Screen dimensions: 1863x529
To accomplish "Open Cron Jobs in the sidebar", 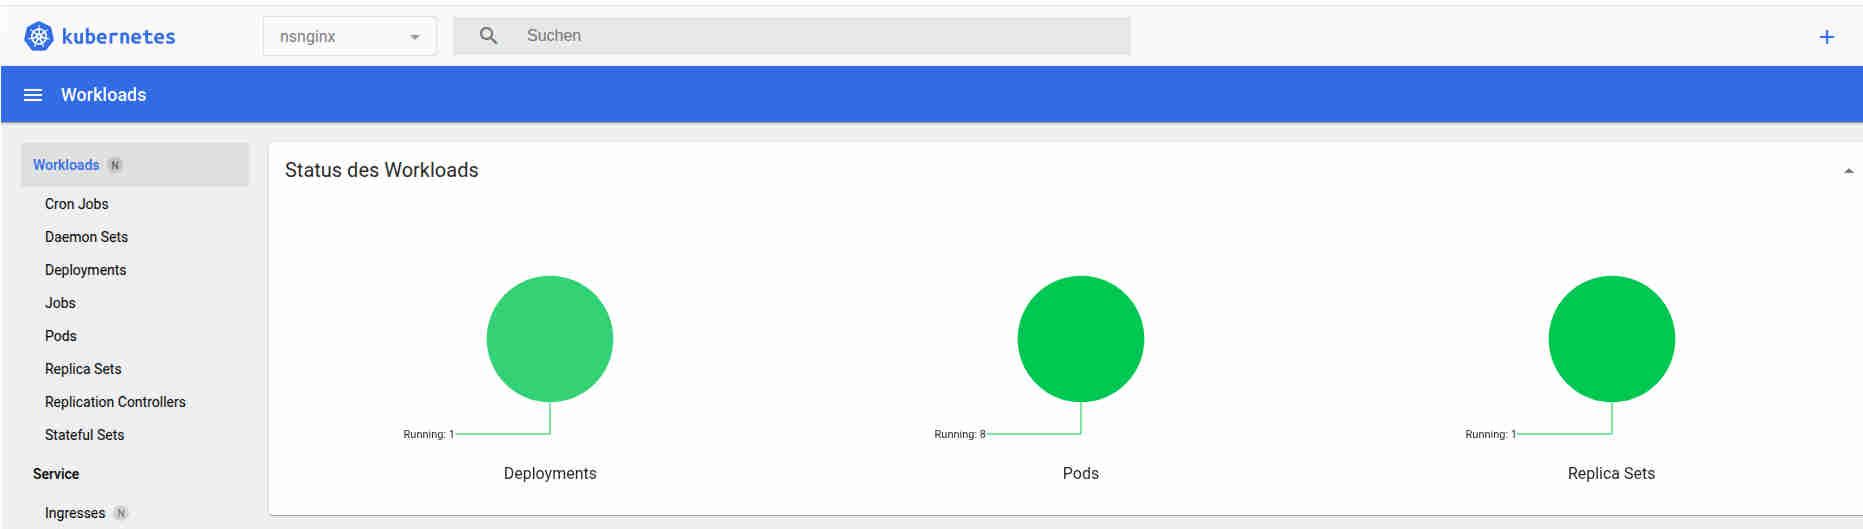I will [x=77, y=204].
